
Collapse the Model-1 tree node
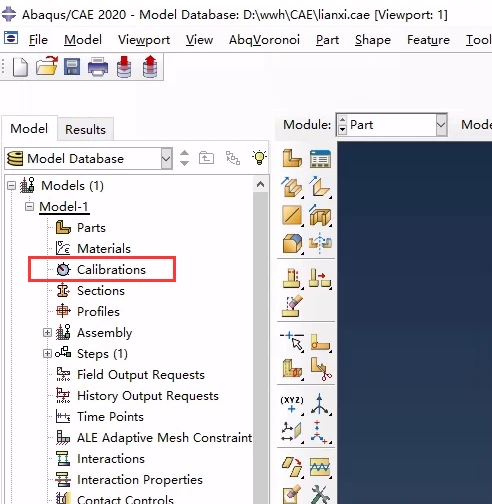(x=29, y=207)
